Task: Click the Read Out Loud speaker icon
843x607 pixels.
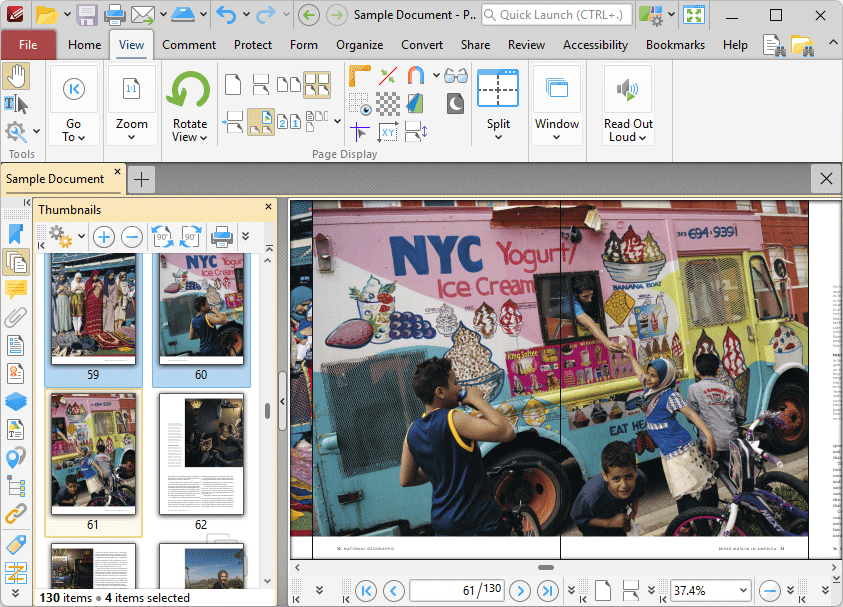Action: tap(628, 91)
